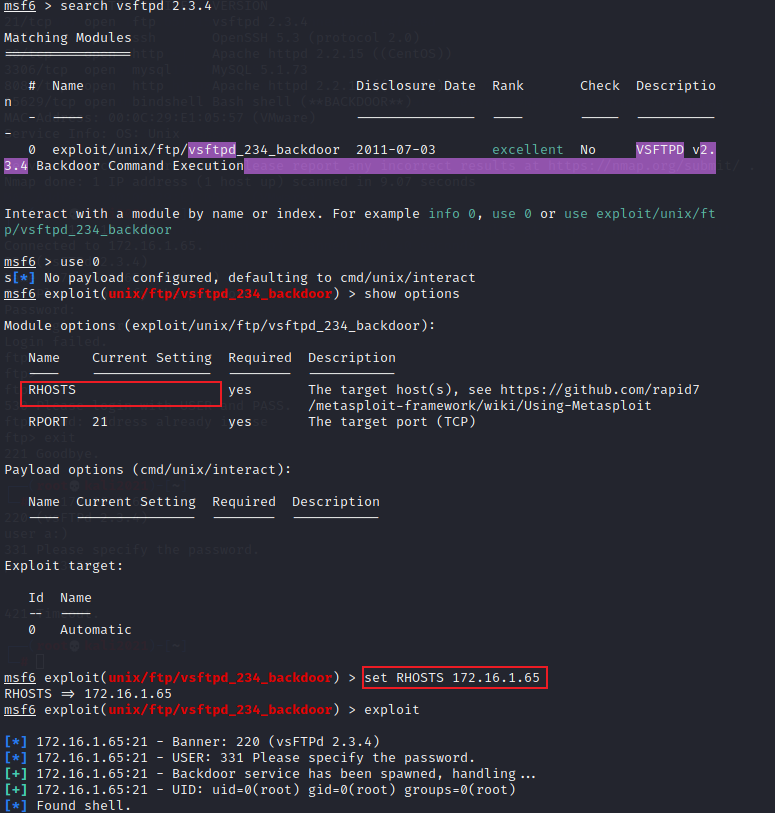Click the 'set RHOSTS 172.16.1.65' command

(x=452, y=678)
